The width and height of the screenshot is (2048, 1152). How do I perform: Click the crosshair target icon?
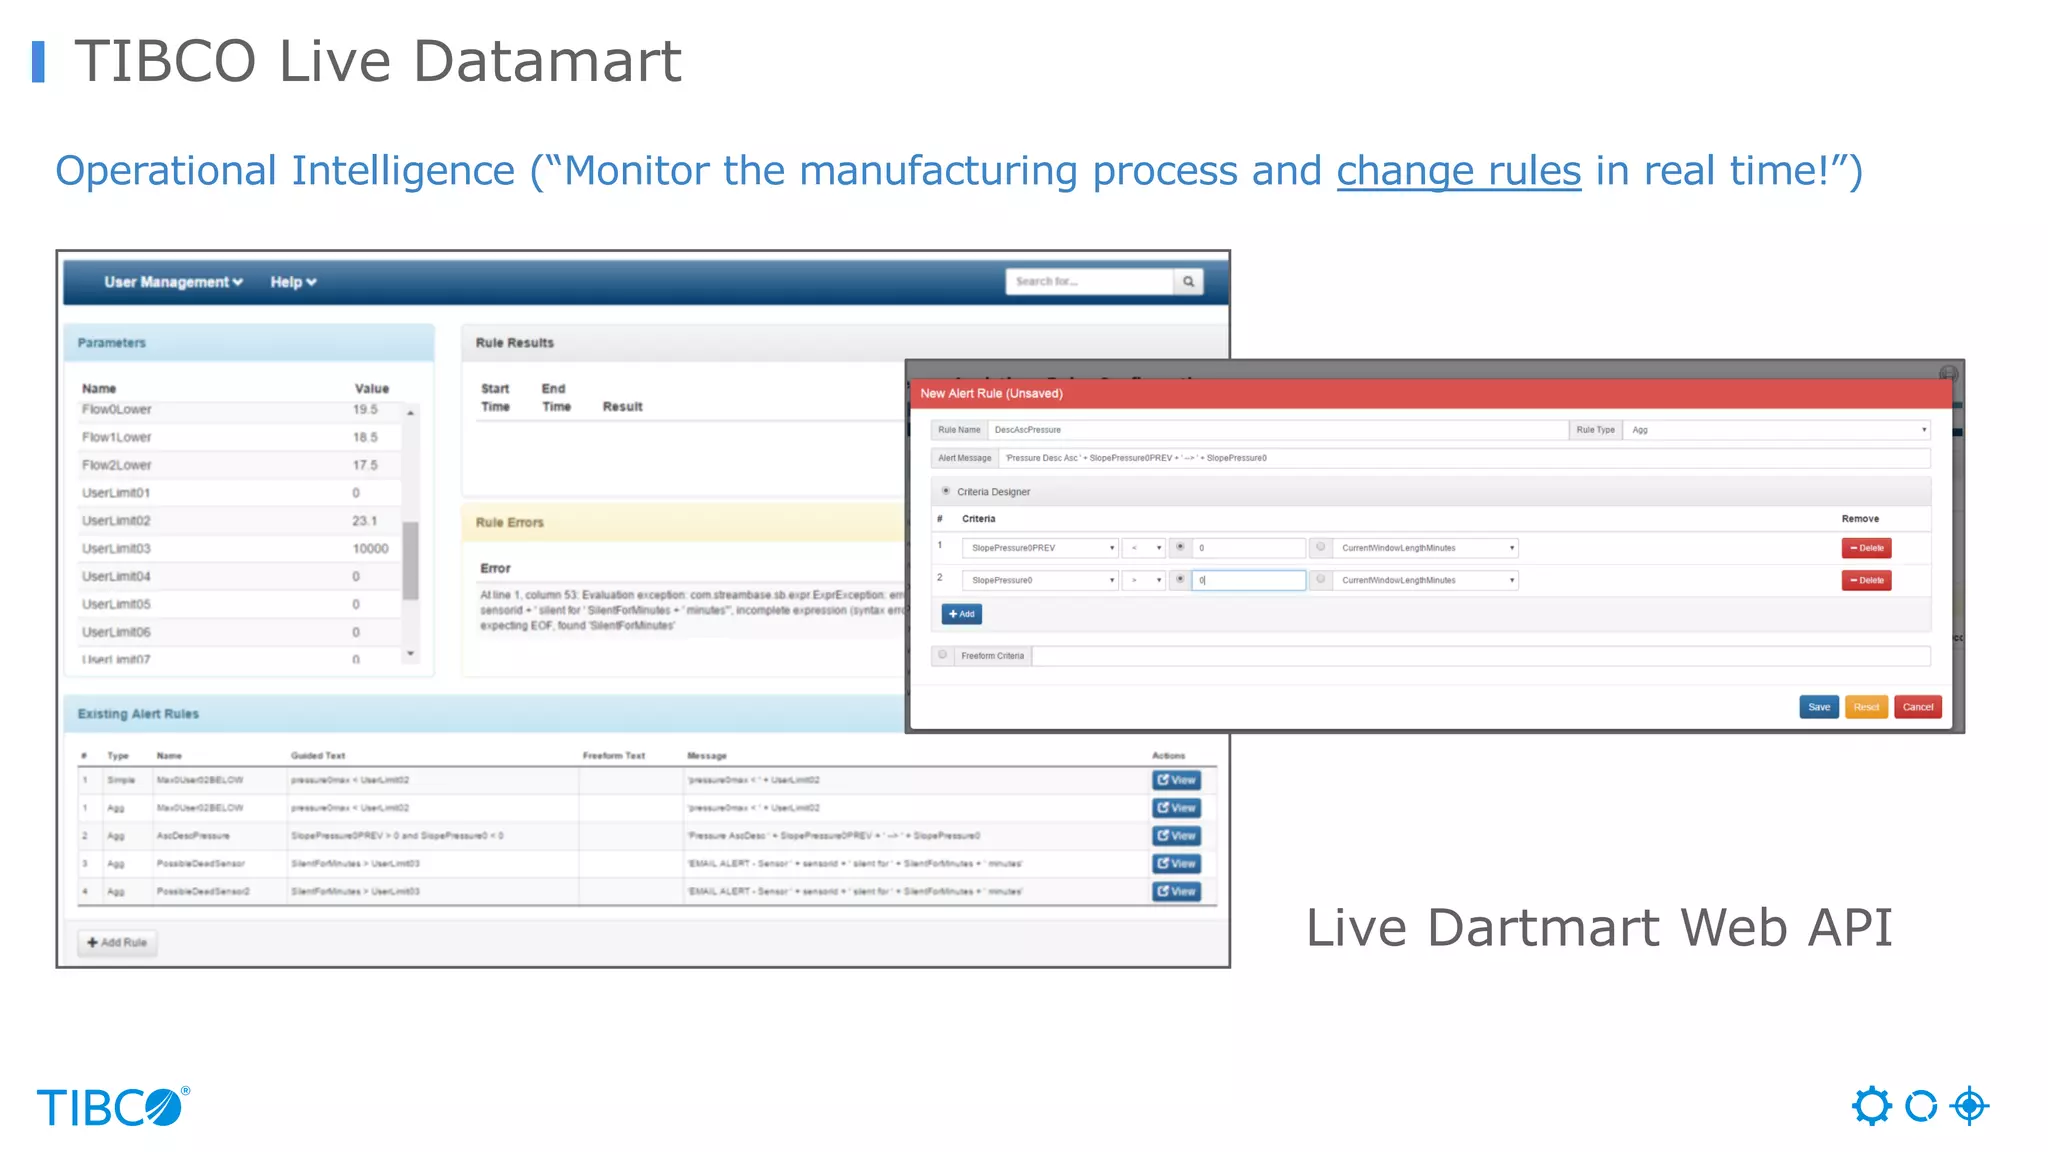click(x=1969, y=1106)
